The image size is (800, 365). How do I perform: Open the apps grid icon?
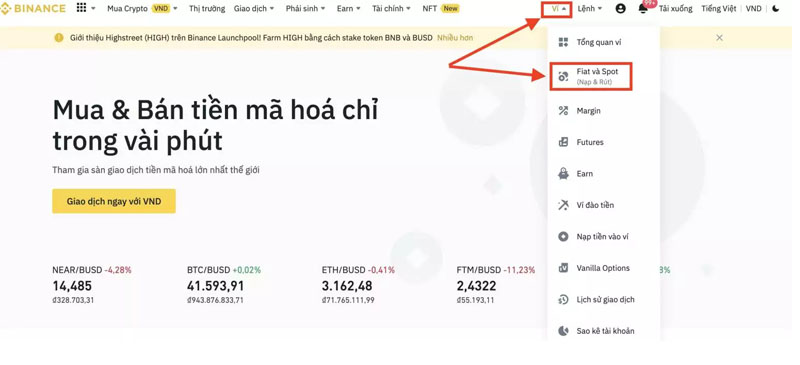click(81, 8)
